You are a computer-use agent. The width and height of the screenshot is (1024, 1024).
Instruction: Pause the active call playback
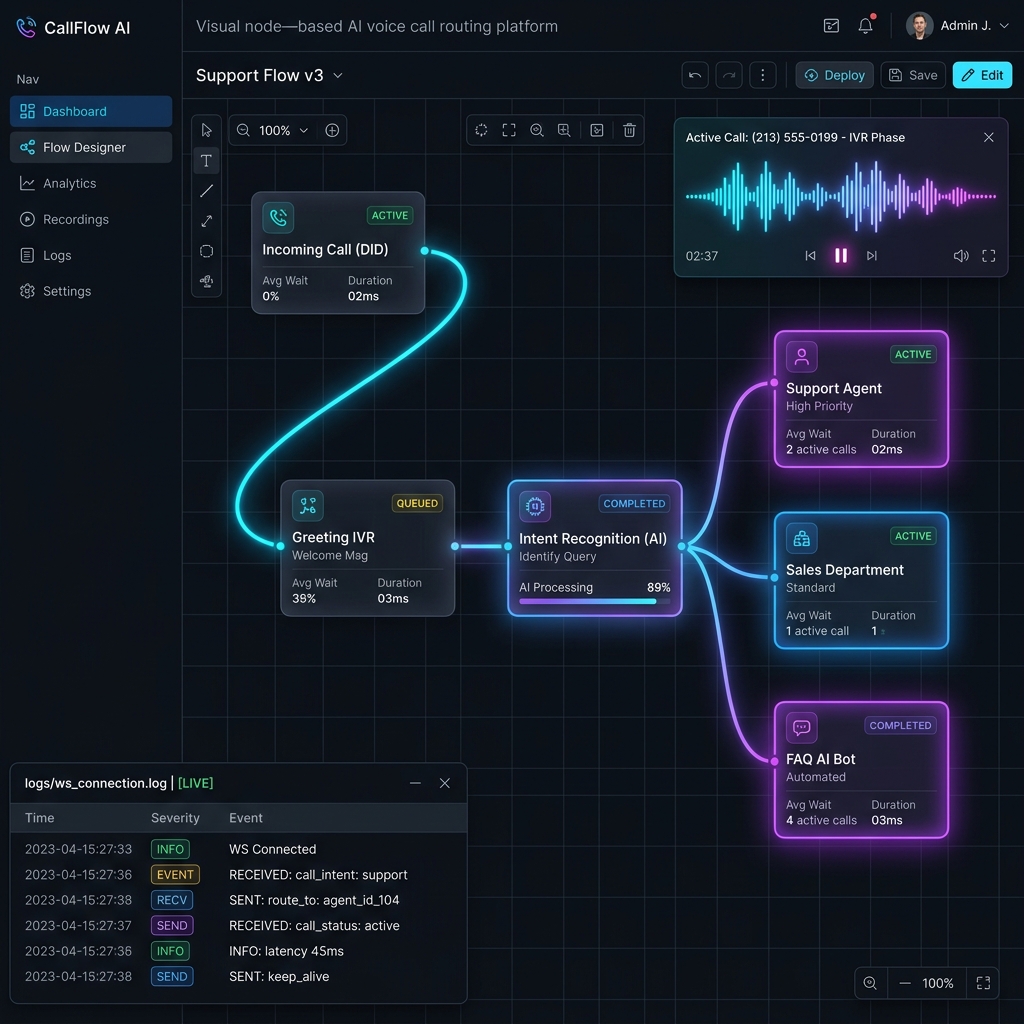point(840,255)
